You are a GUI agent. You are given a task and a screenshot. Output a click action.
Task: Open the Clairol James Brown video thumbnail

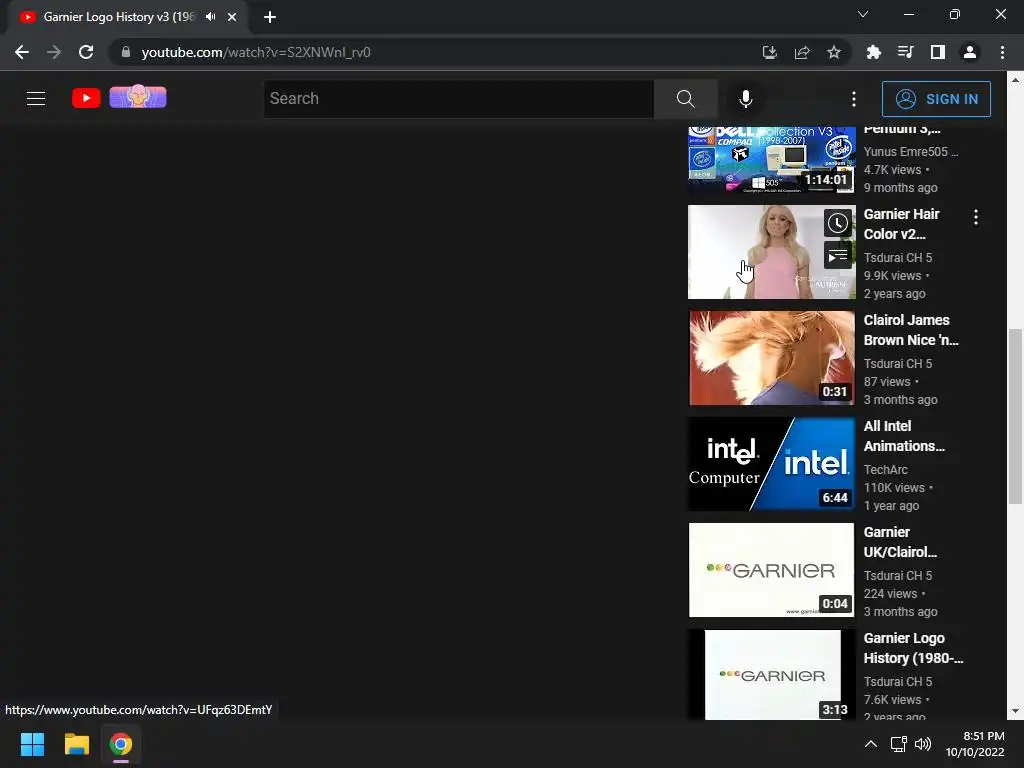click(x=771, y=358)
